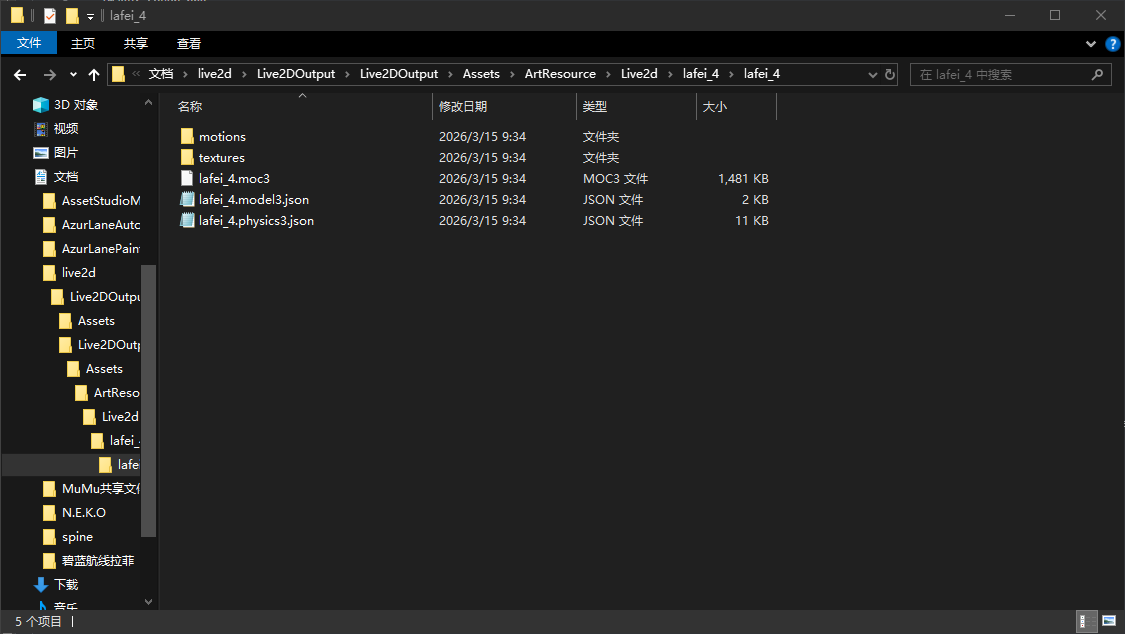Click the Up one level arrow
Viewport: 1125px width, 634px height.
coord(94,75)
